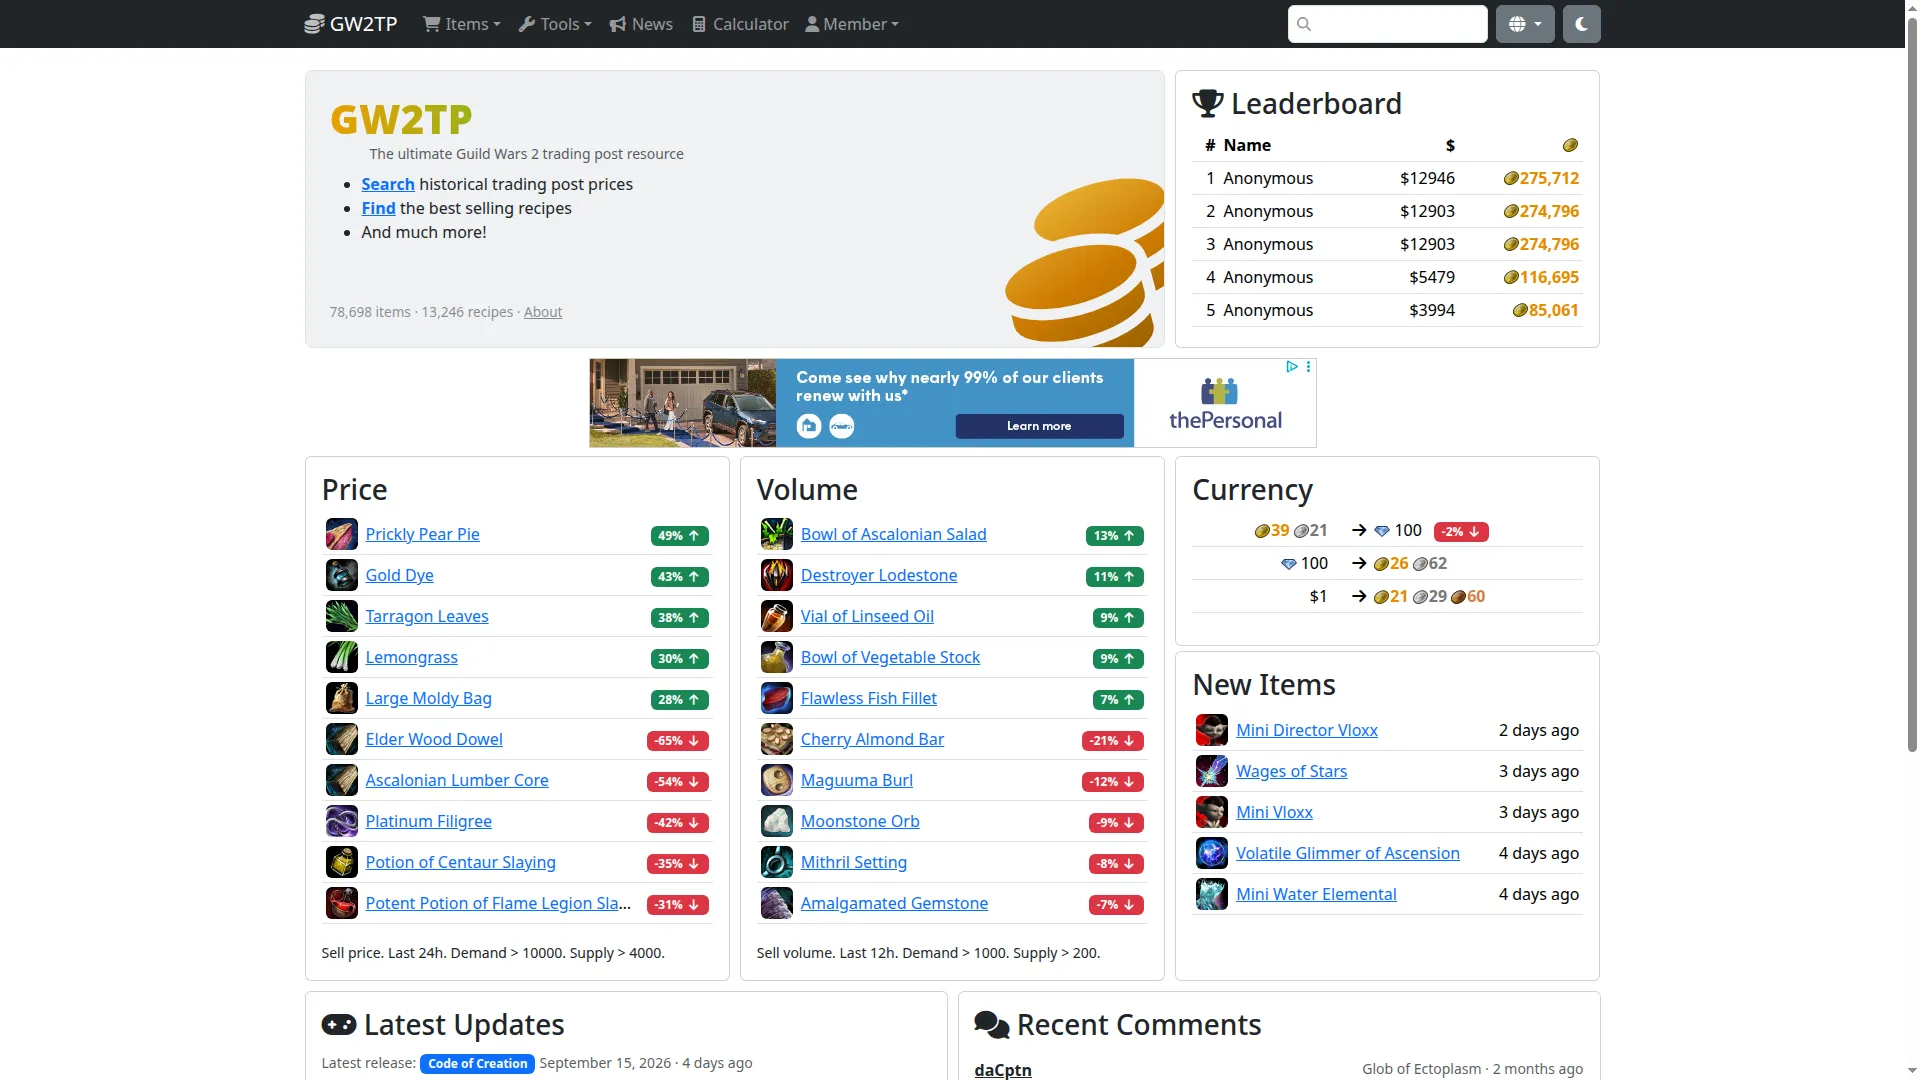Click the advertisement menu dots icon
The image size is (1920, 1080).
[1308, 367]
